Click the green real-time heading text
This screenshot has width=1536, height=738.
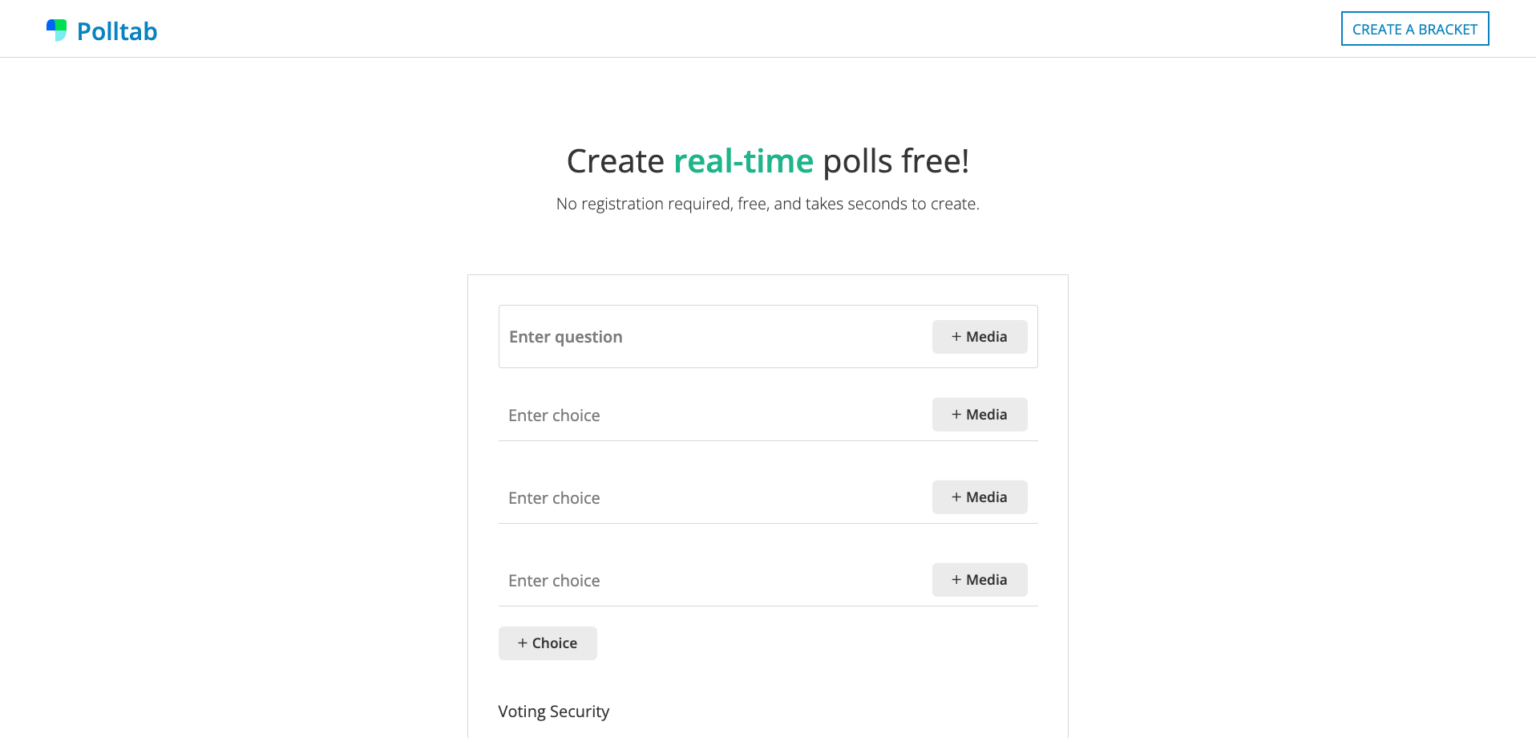tap(743, 160)
